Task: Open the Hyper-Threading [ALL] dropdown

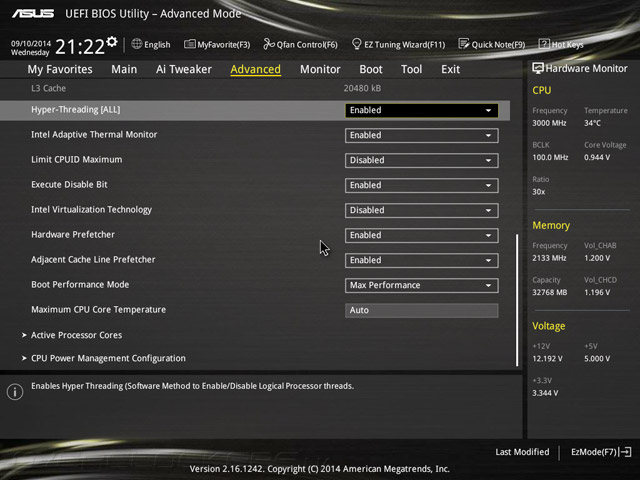Action: click(422, 110)
